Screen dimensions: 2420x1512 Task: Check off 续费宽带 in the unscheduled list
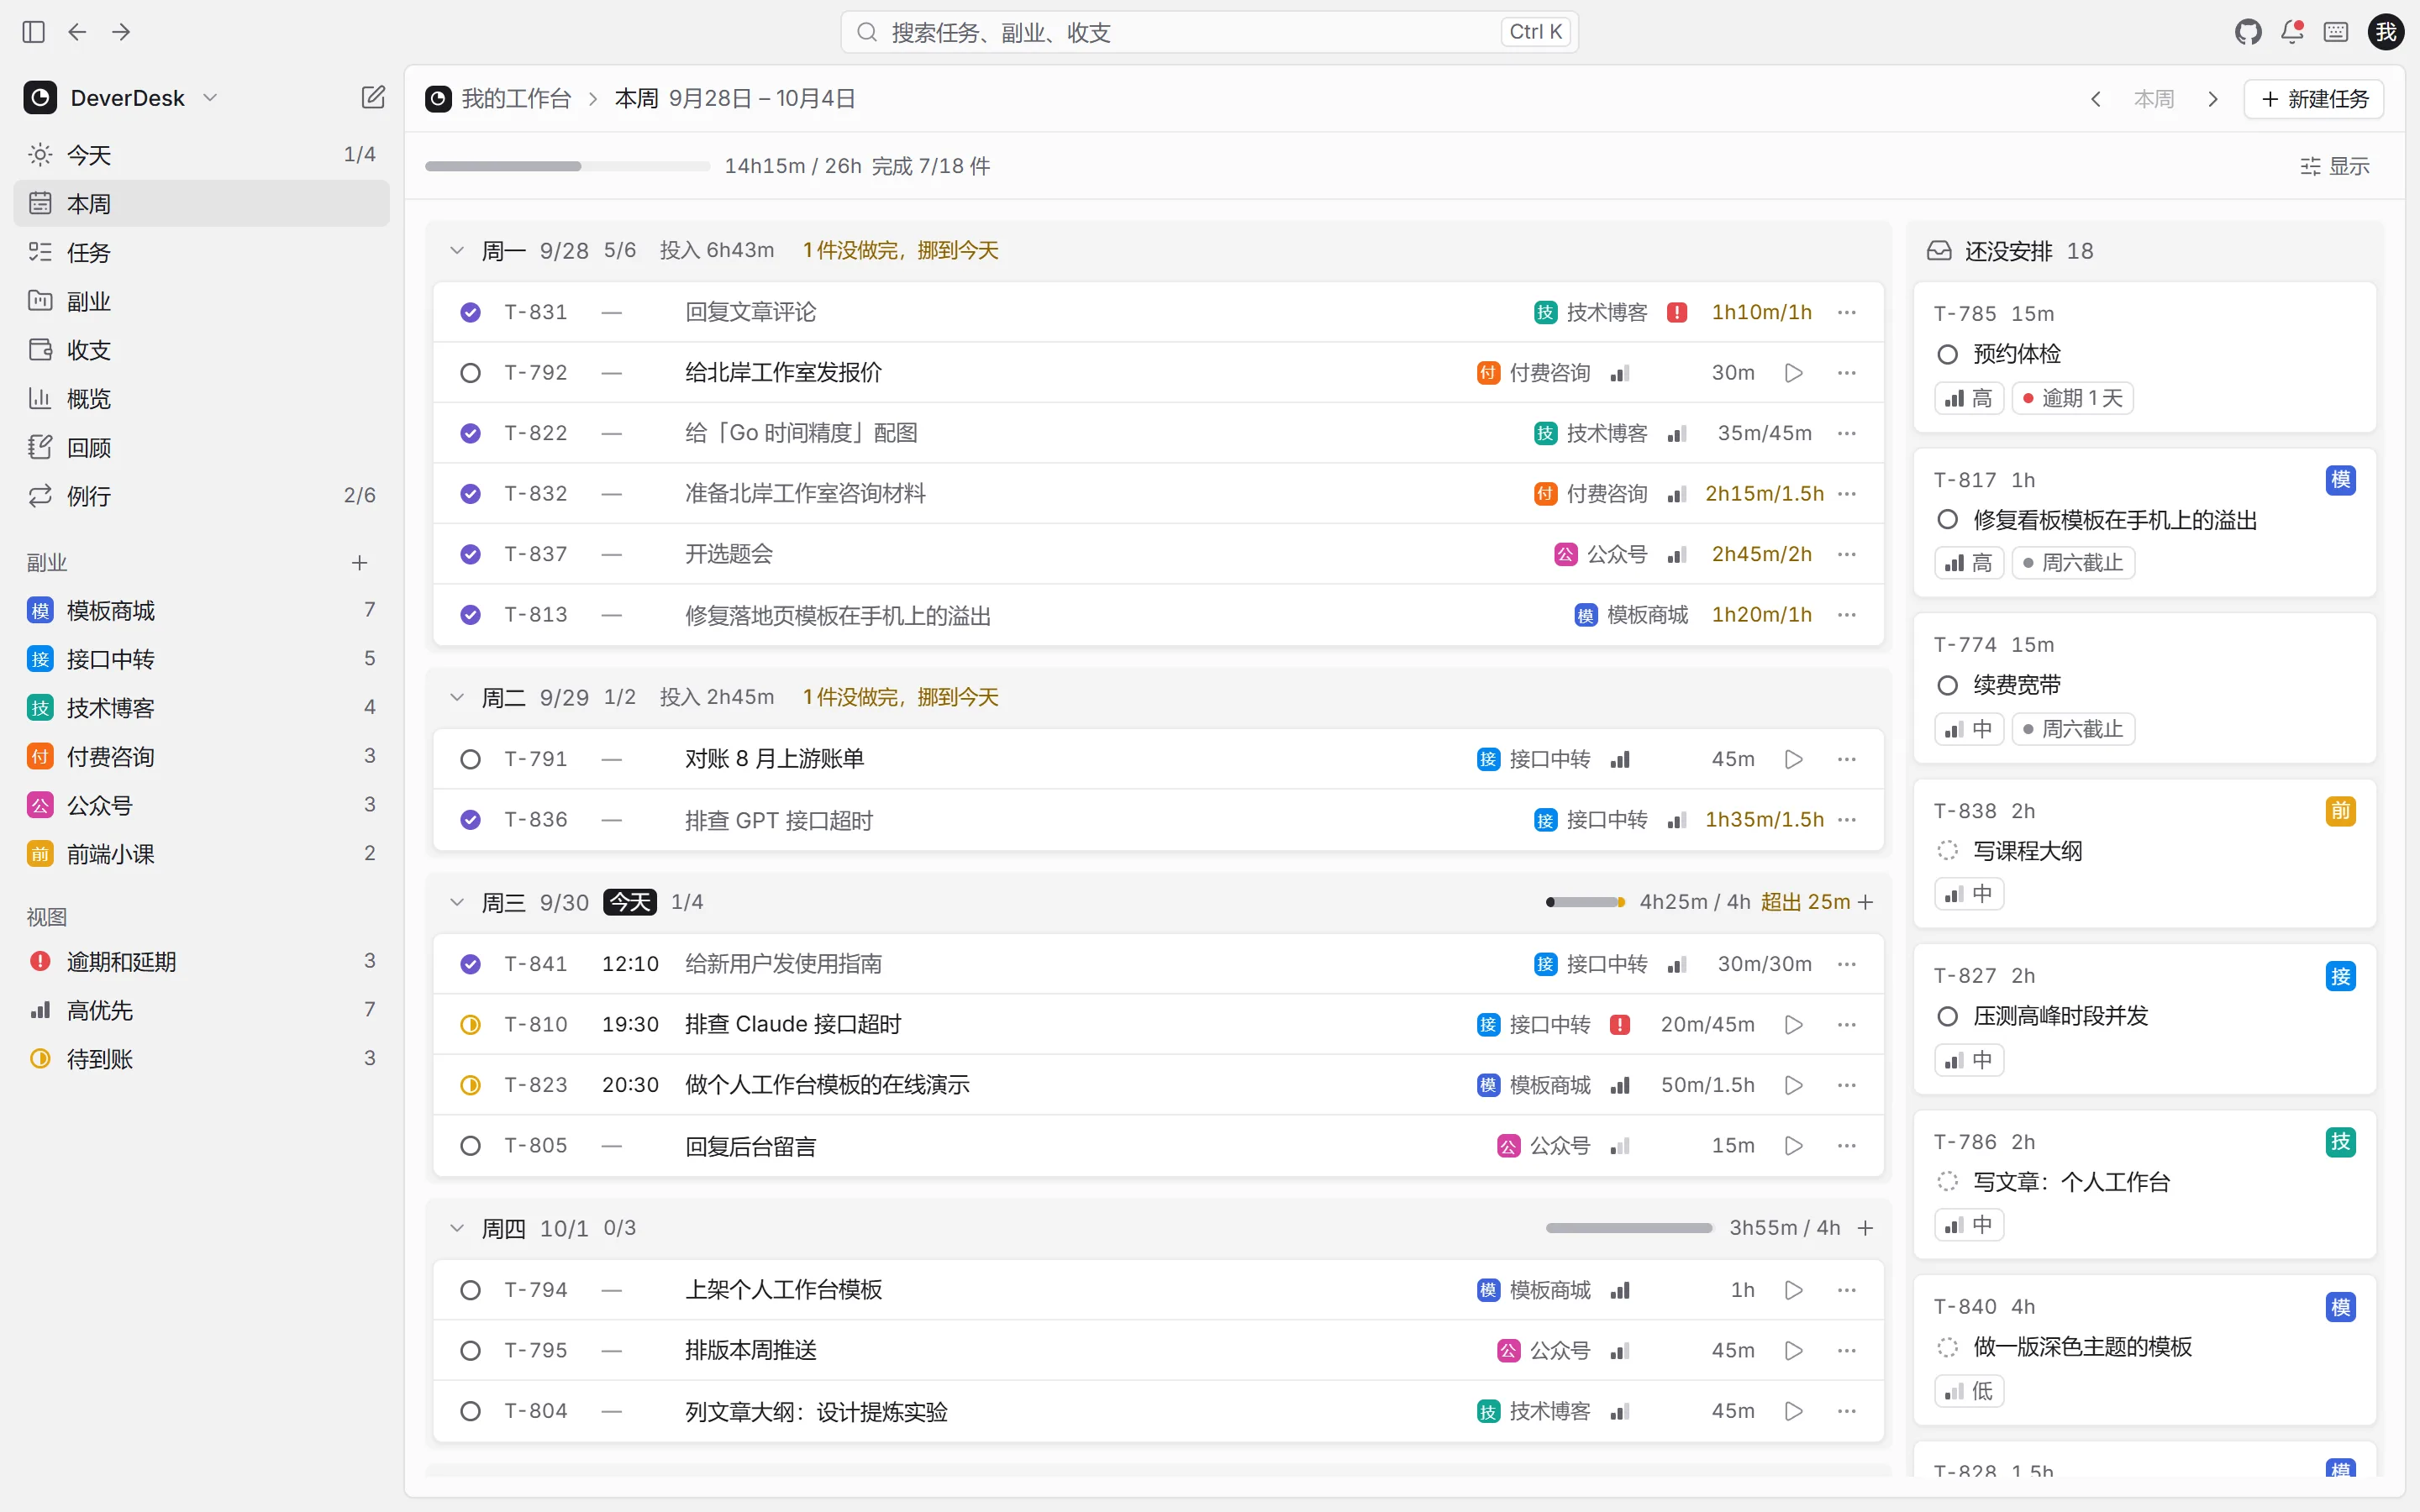tap(1947, 685)
